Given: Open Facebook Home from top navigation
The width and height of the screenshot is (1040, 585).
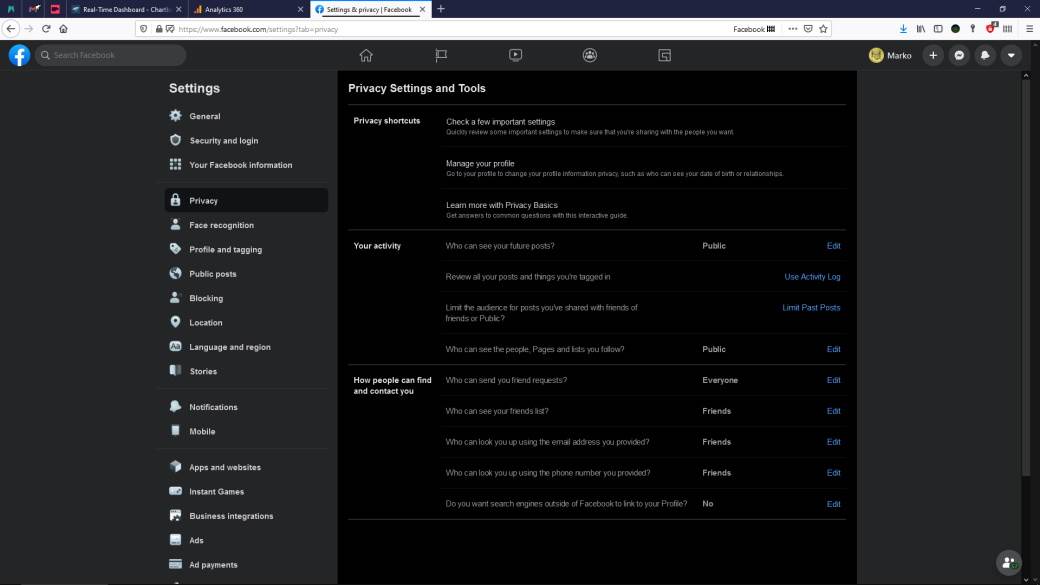Looking at the screenshot, I should (x=366, y=55).
